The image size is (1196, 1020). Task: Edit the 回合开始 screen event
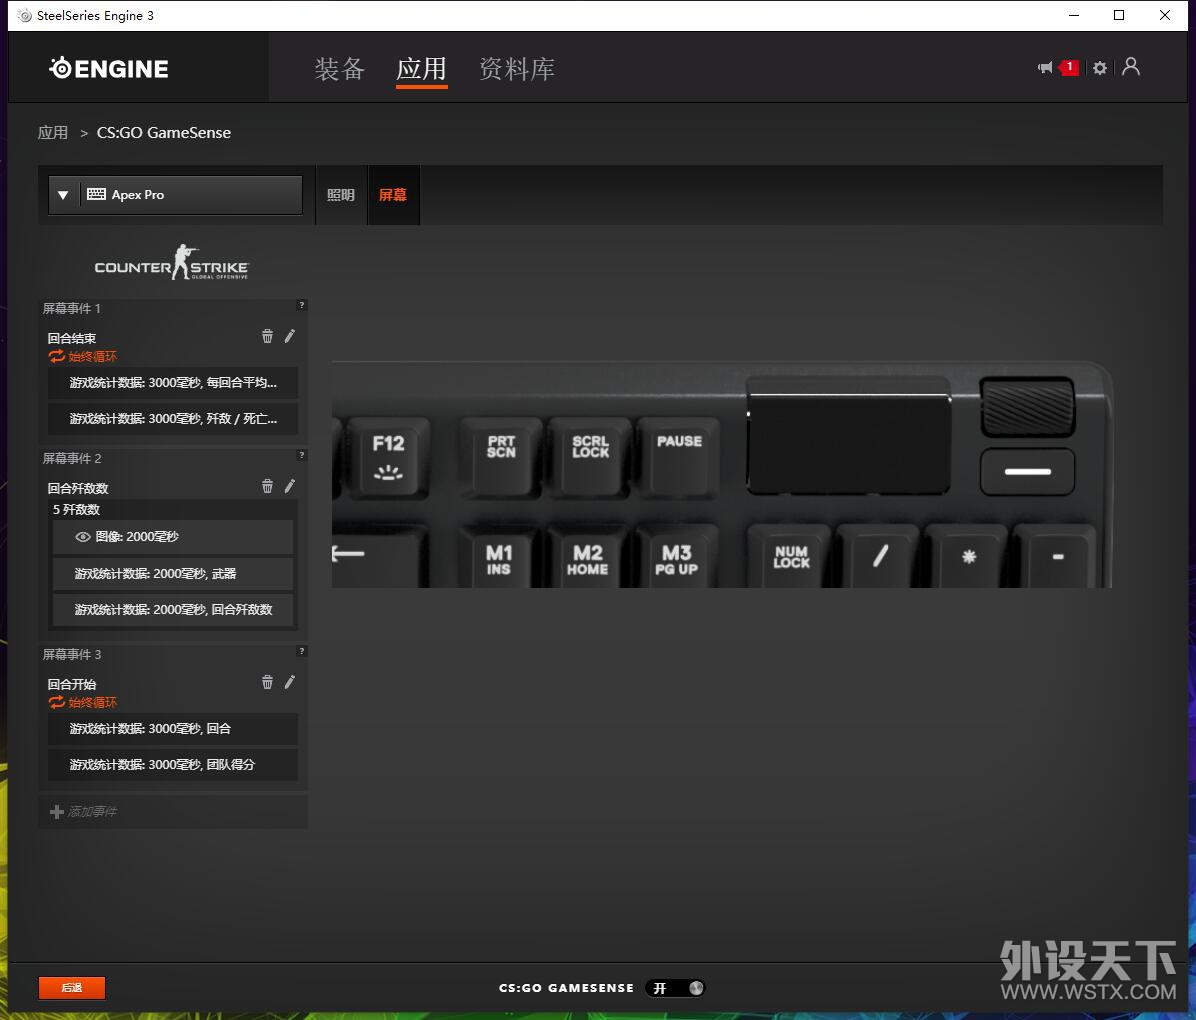290,682
